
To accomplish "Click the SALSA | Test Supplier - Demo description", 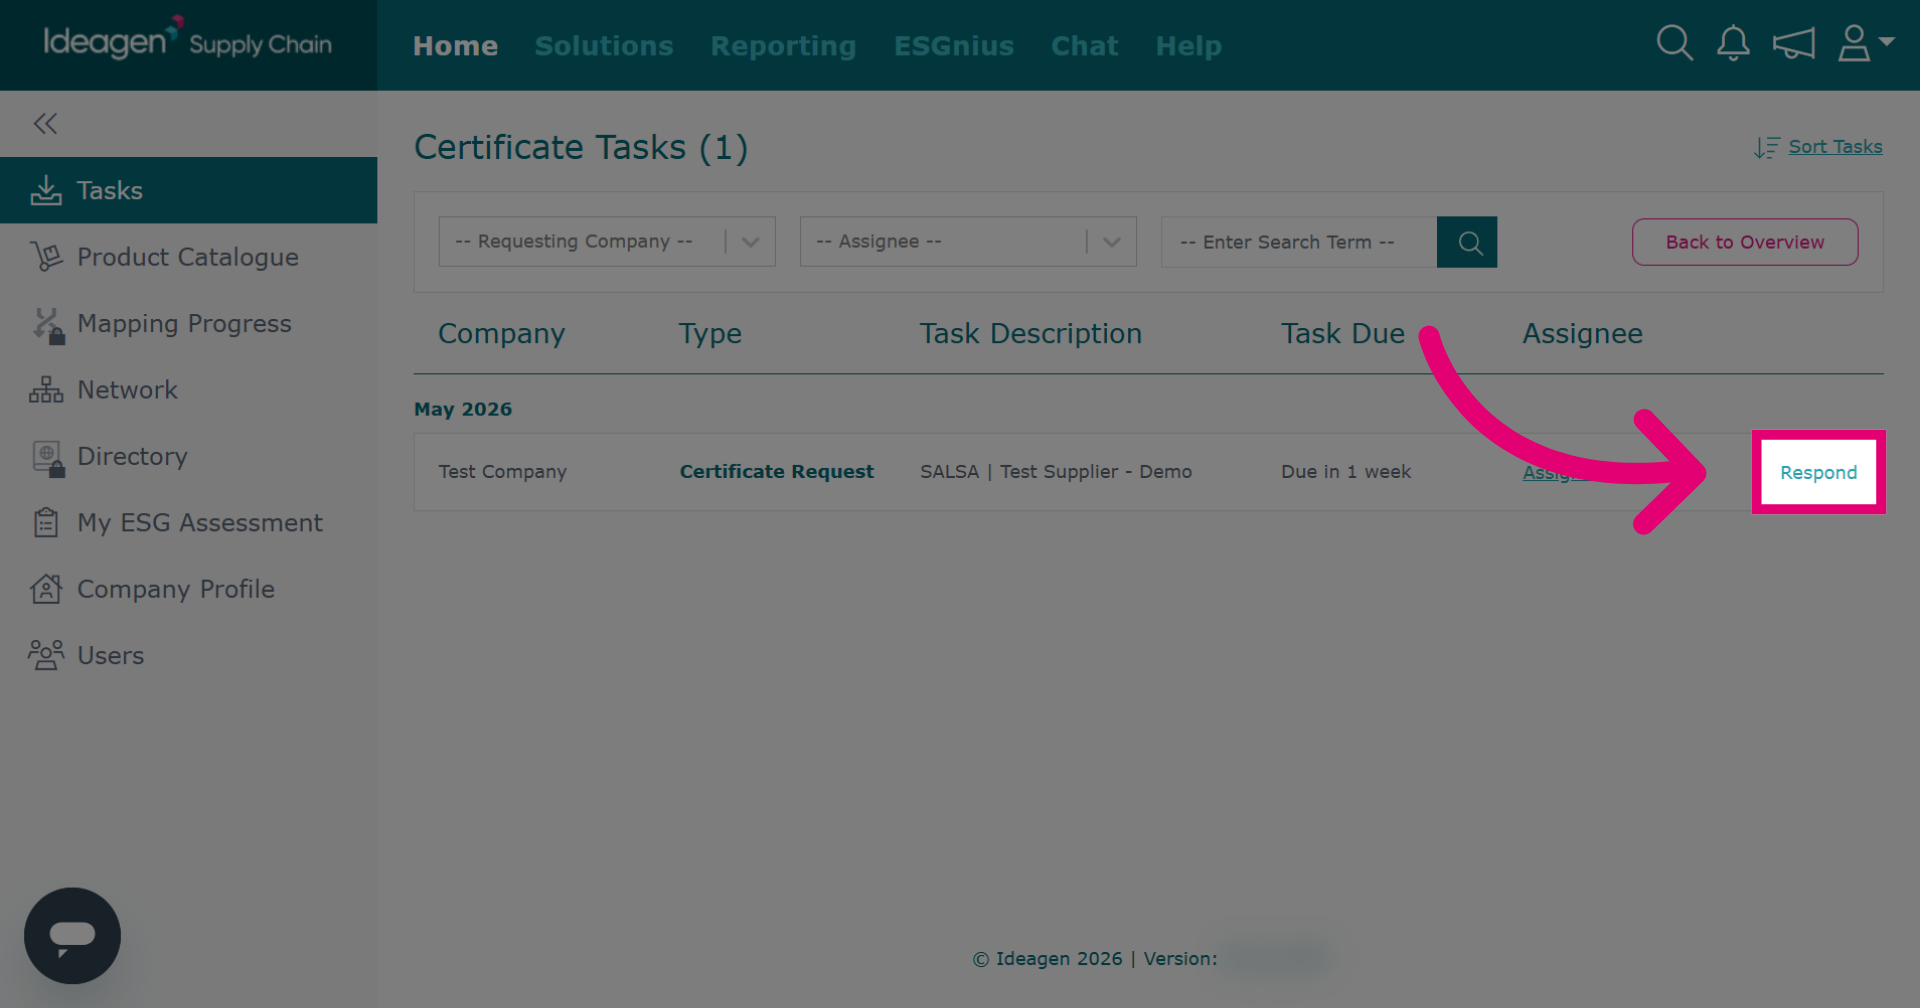I will coord(1056,472).
